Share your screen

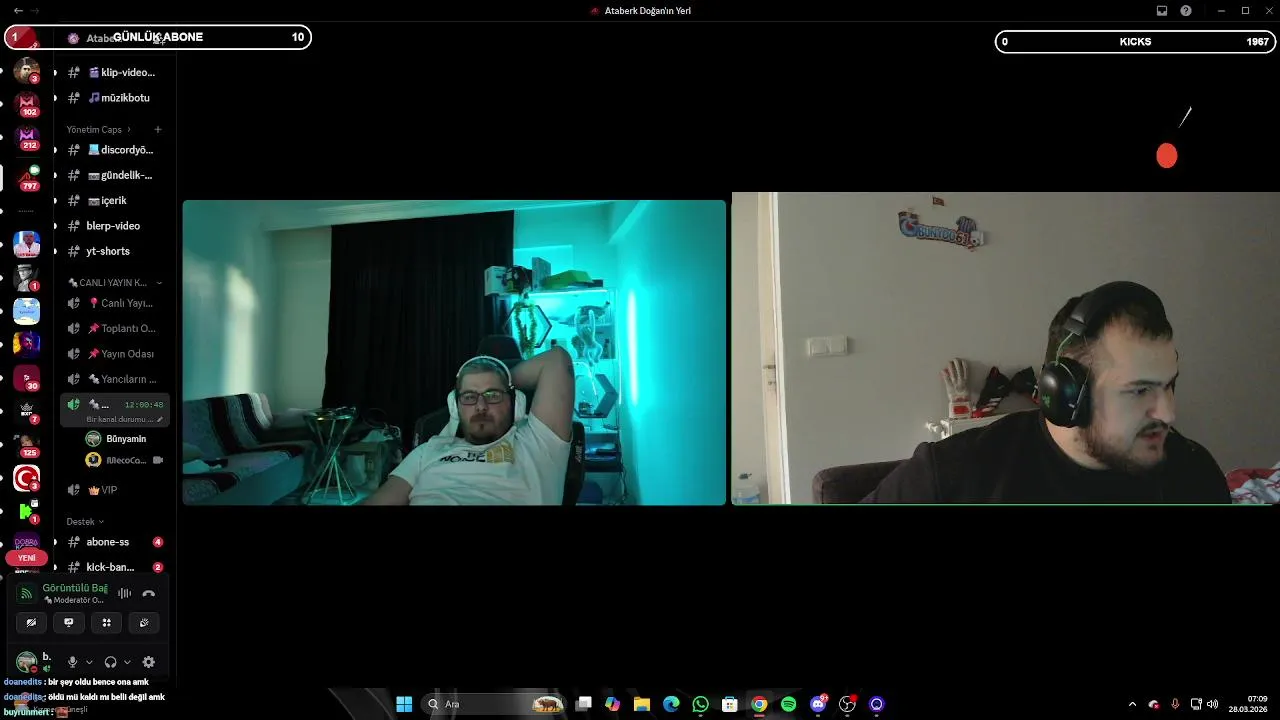[69, 622]
